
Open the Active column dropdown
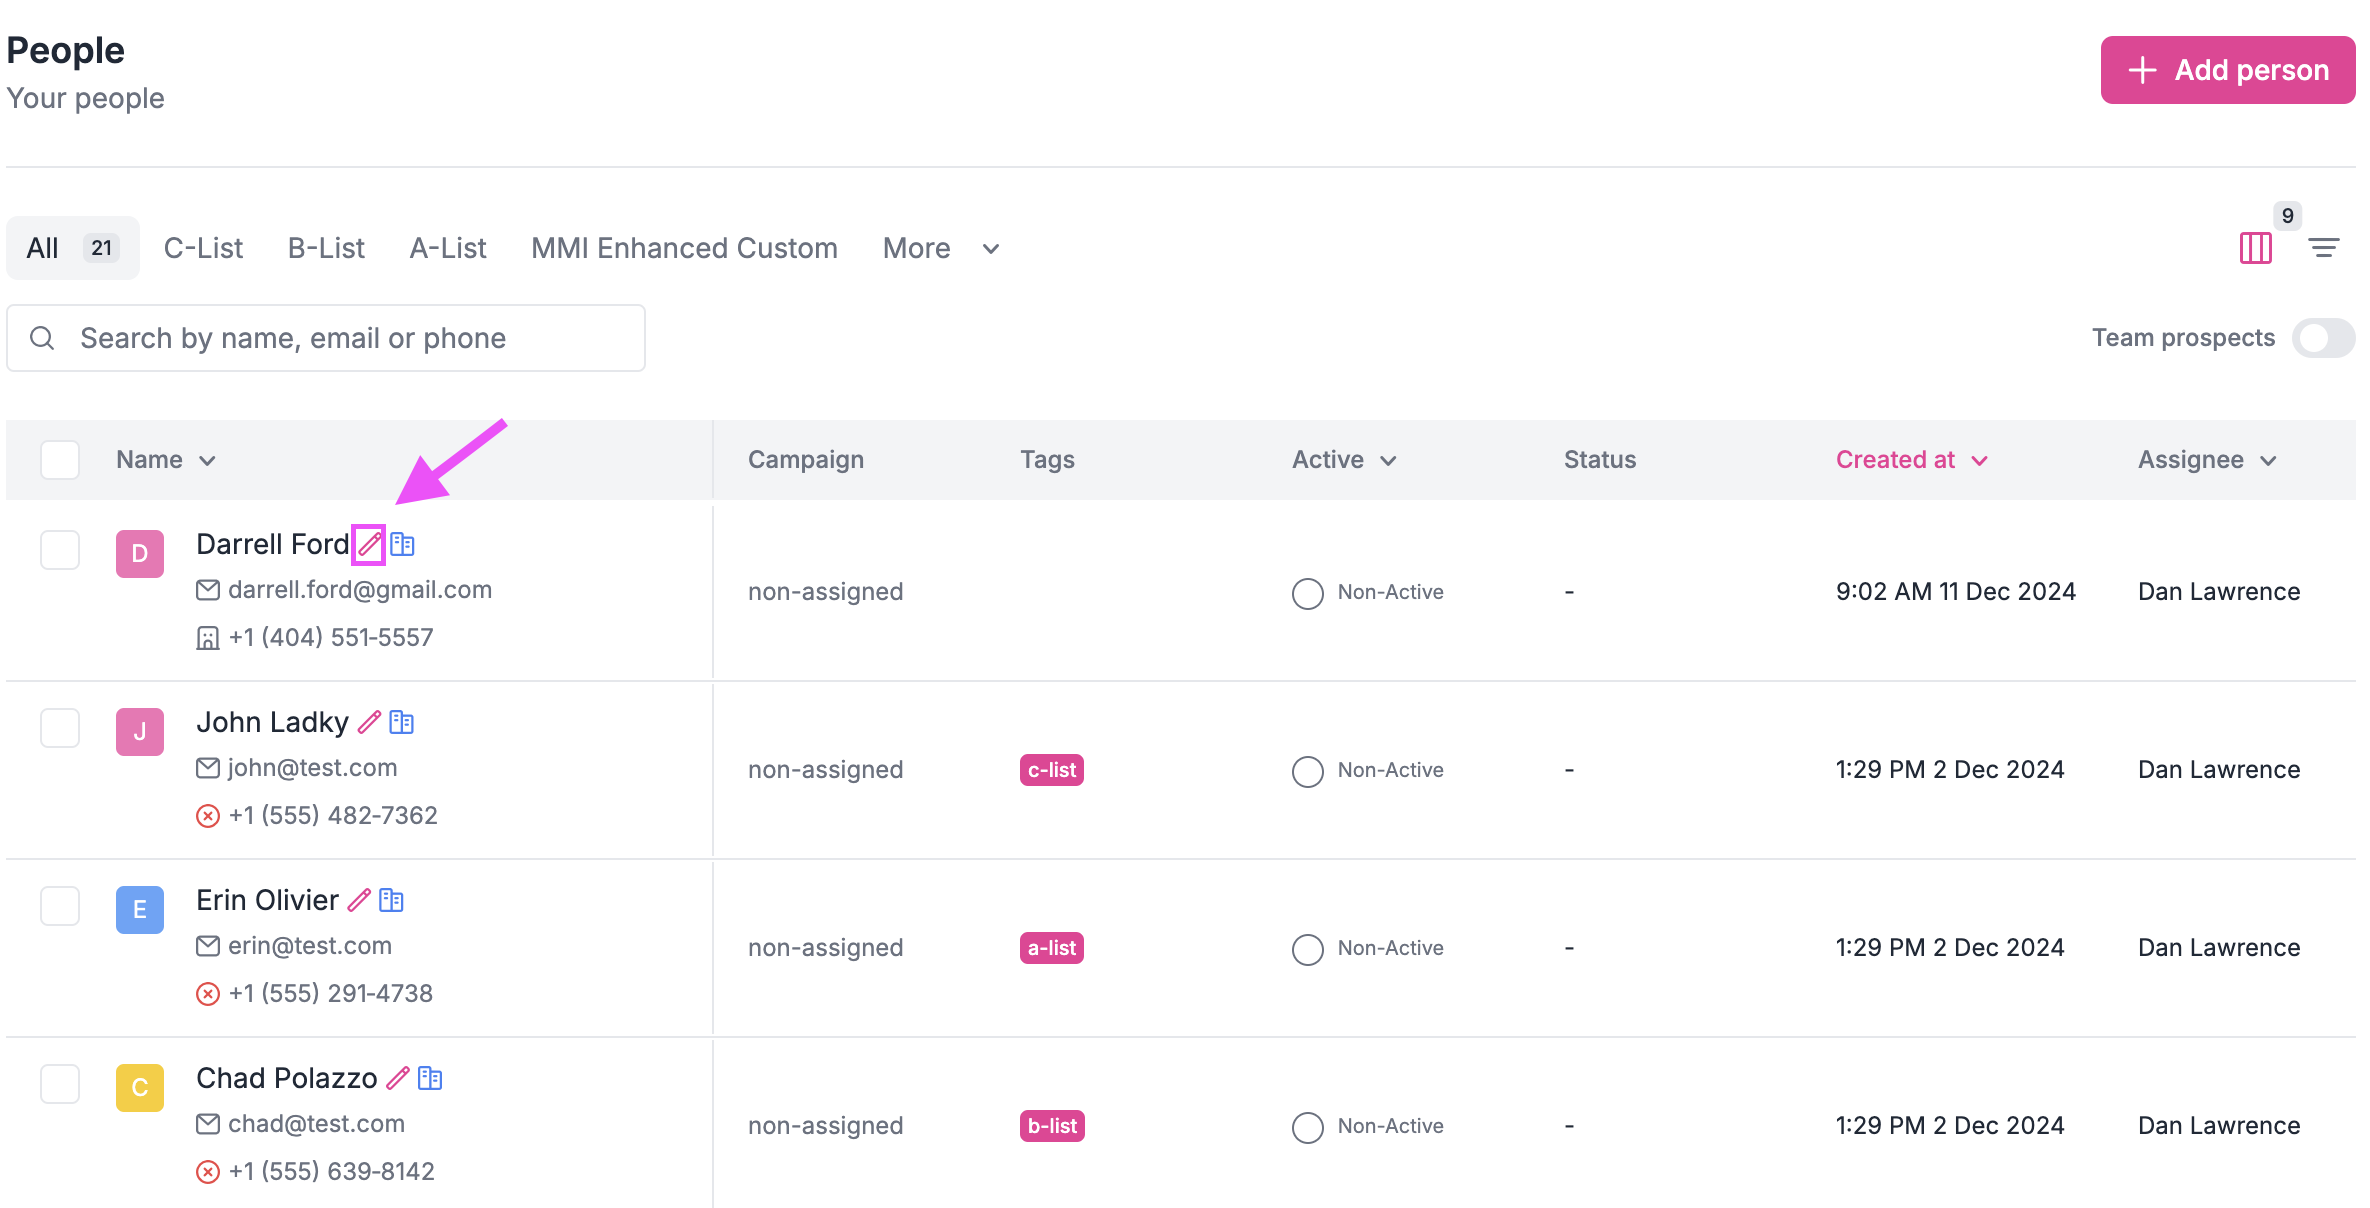[1344, 460]
